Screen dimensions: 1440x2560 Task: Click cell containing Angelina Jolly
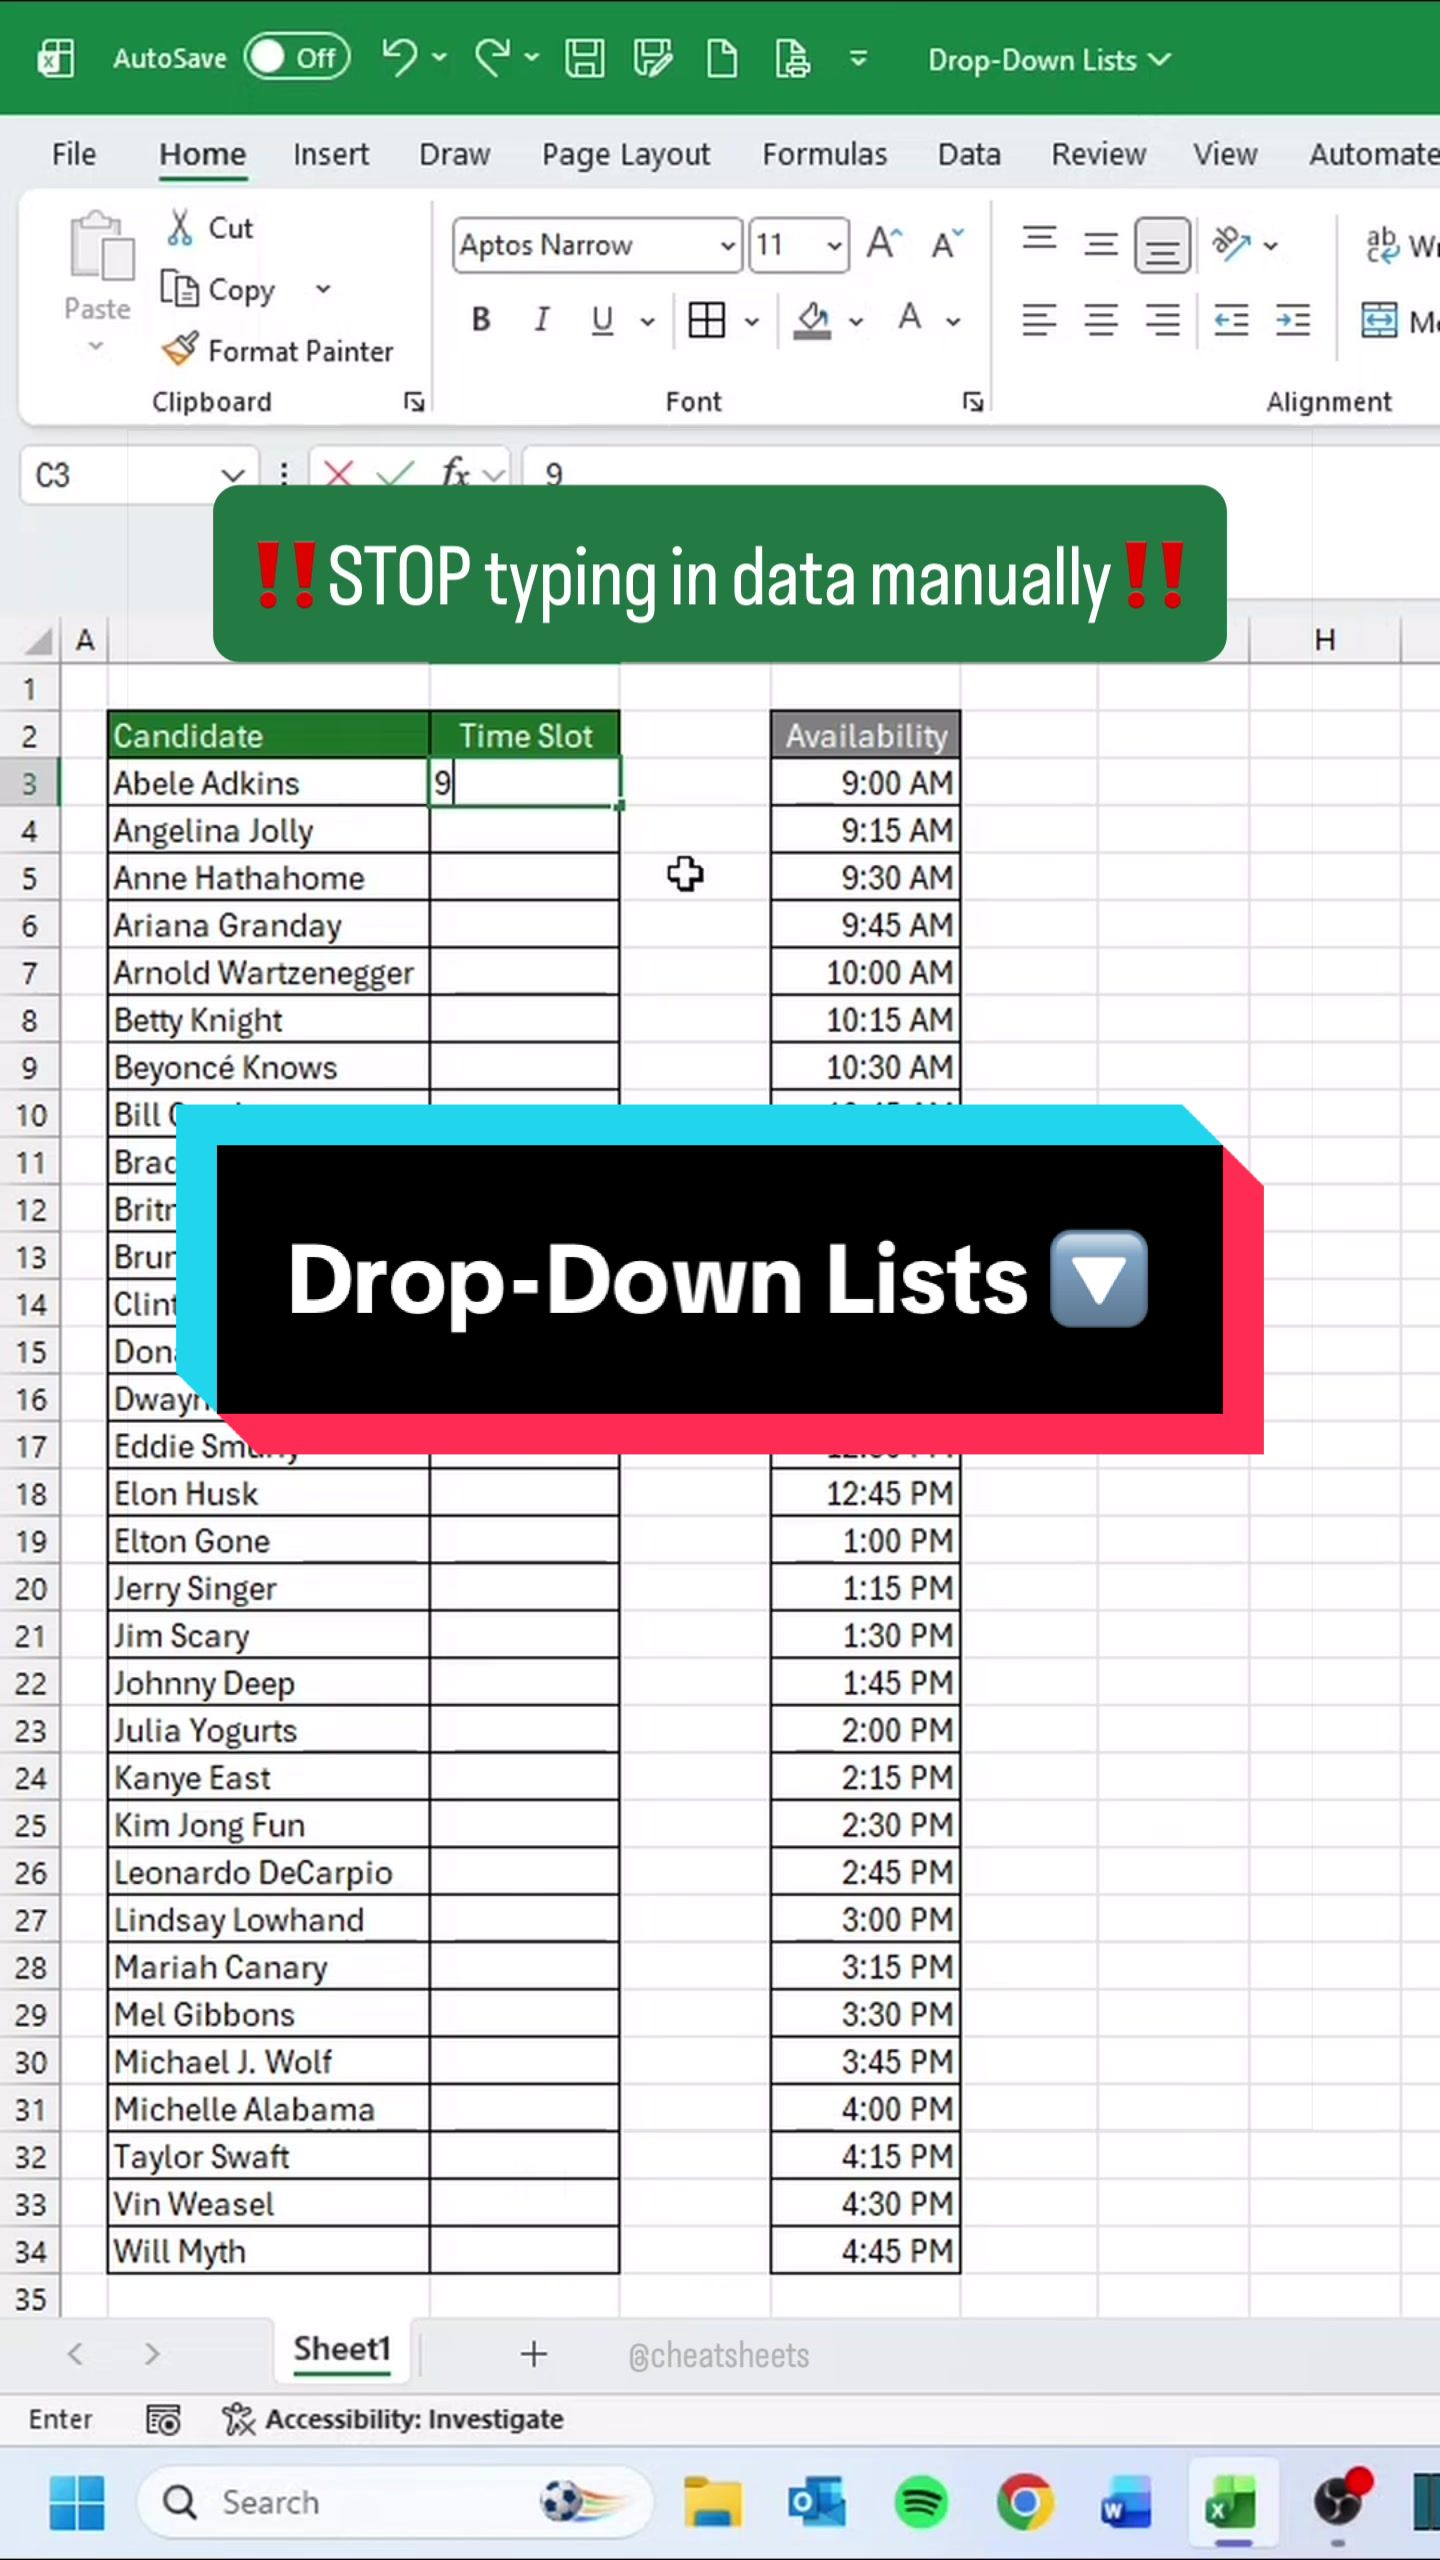(268, 831)
